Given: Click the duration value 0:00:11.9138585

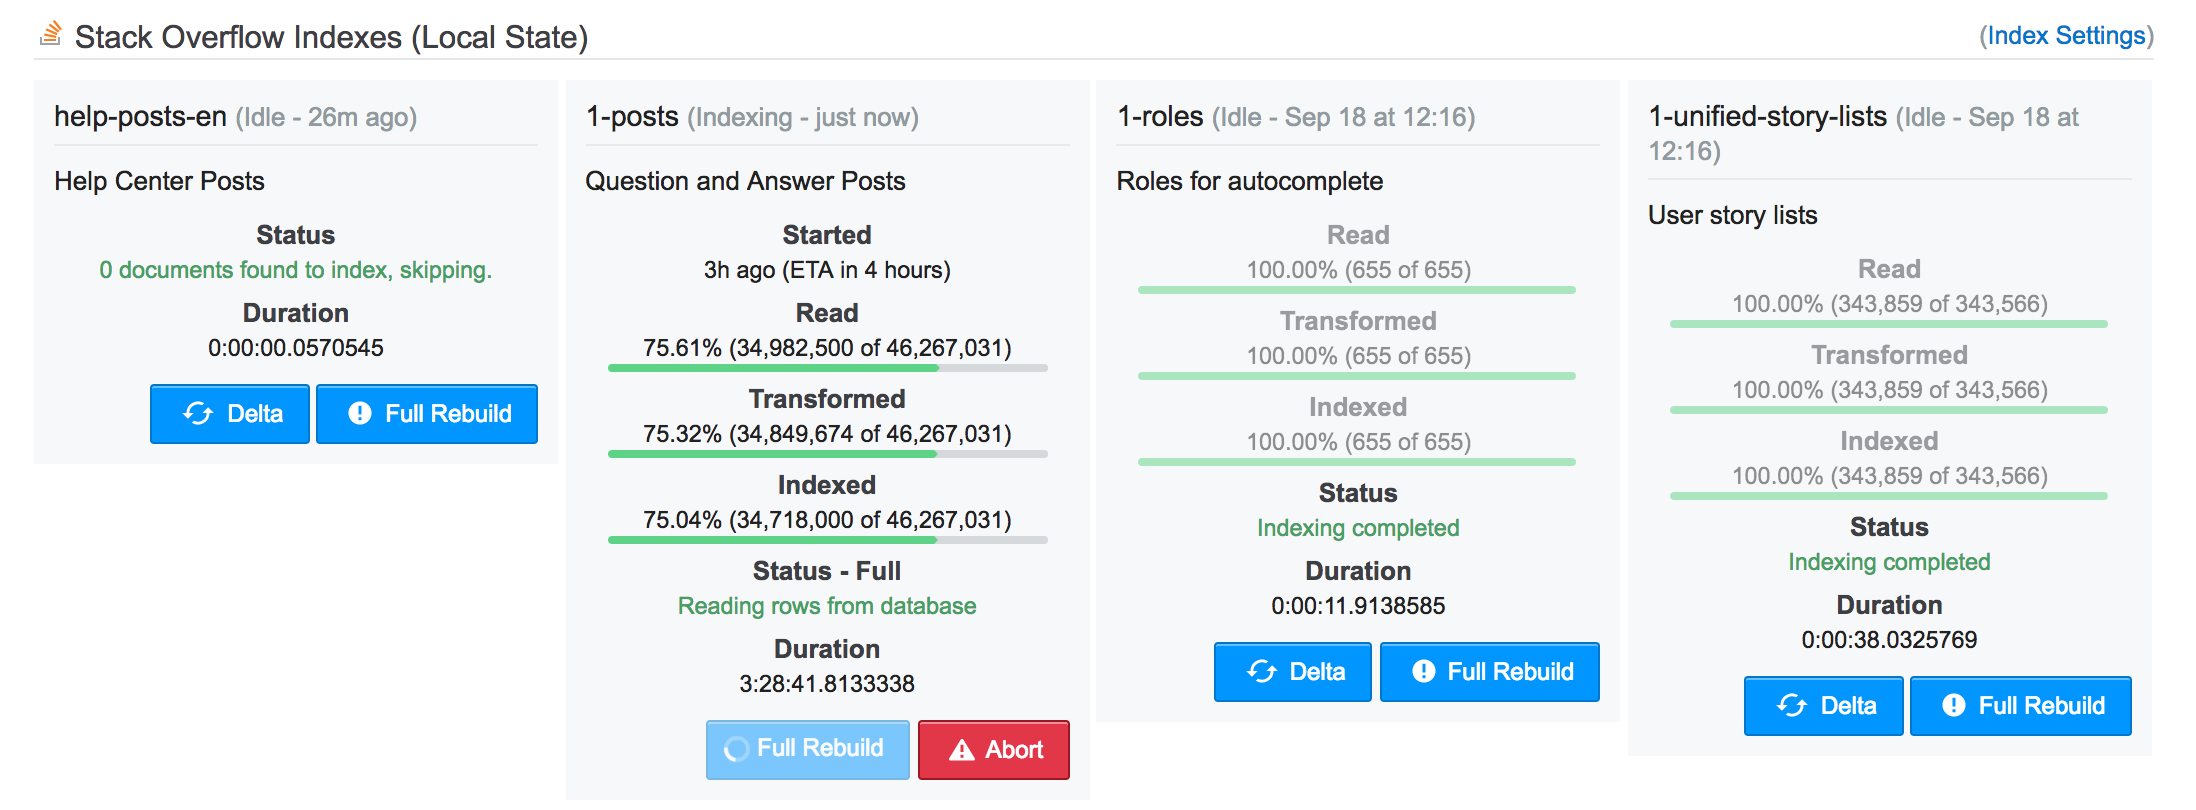Looking at the screenshot, I should (1358, 606).
